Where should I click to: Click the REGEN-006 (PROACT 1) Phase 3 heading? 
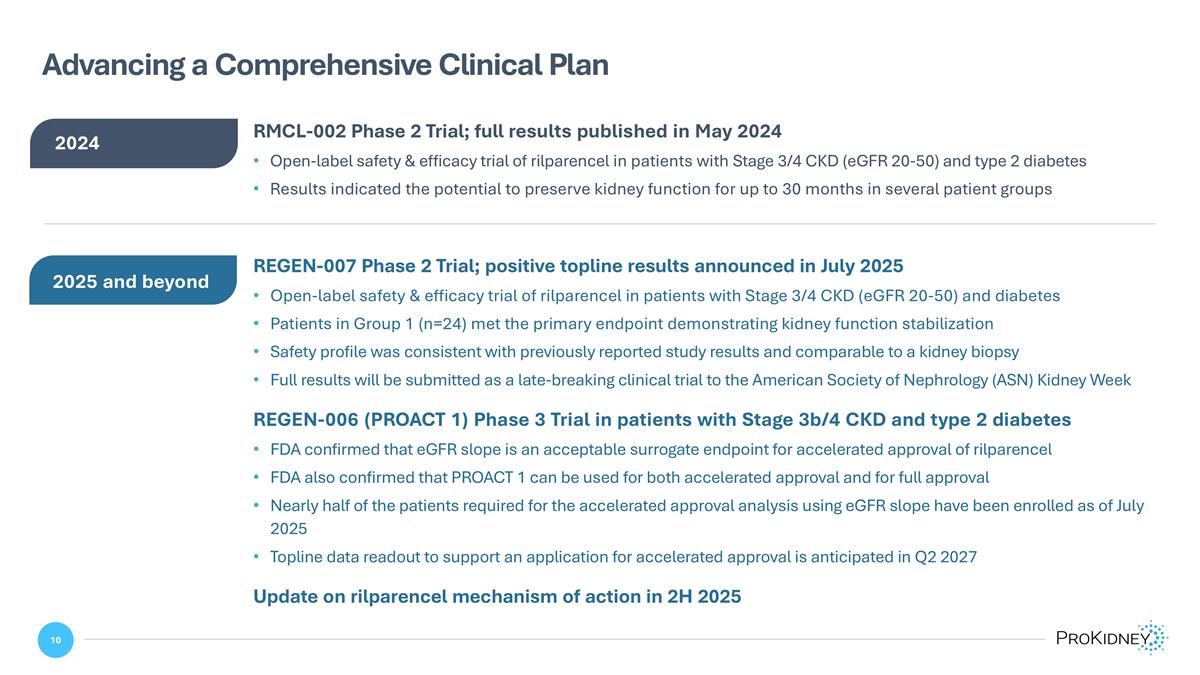tap(662, 419)
